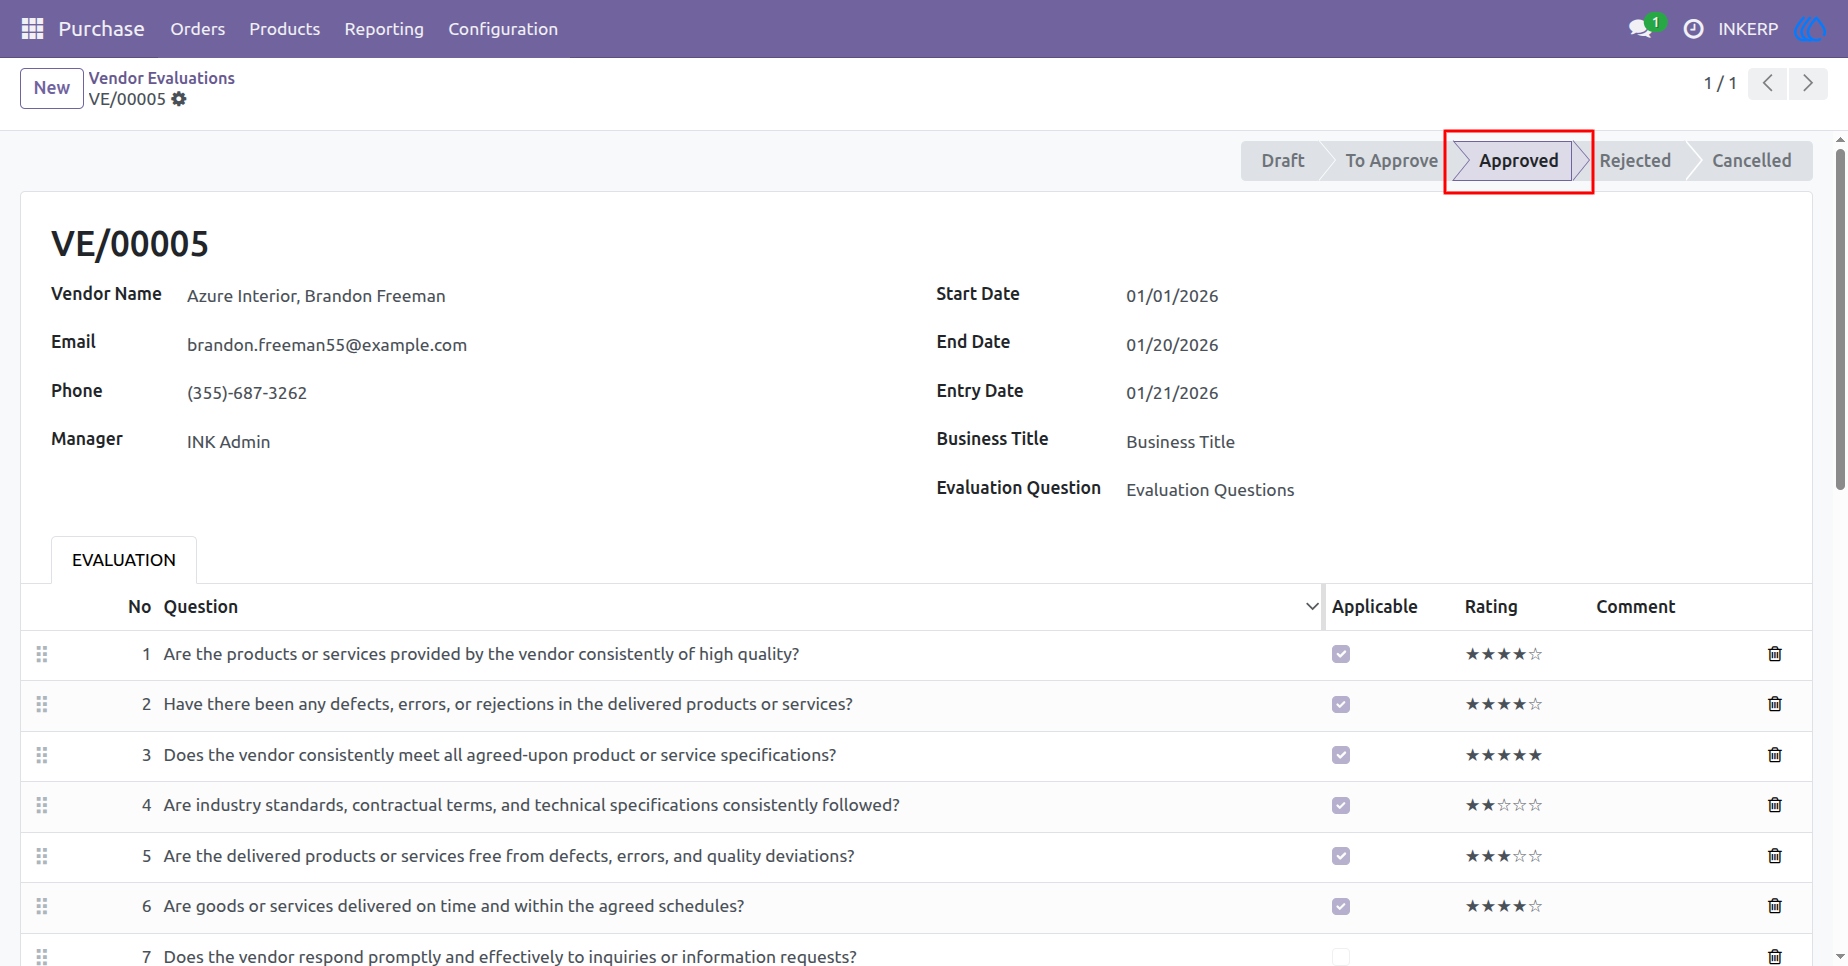Set status to Draft
This screenshot has width=1848, height=966.
point(1282,161)
